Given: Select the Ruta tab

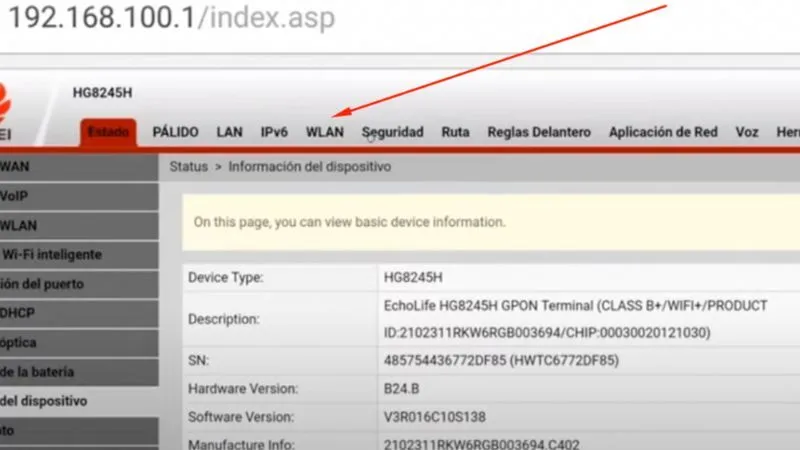Looking at the screenshot, I should [x=455, y=132].
